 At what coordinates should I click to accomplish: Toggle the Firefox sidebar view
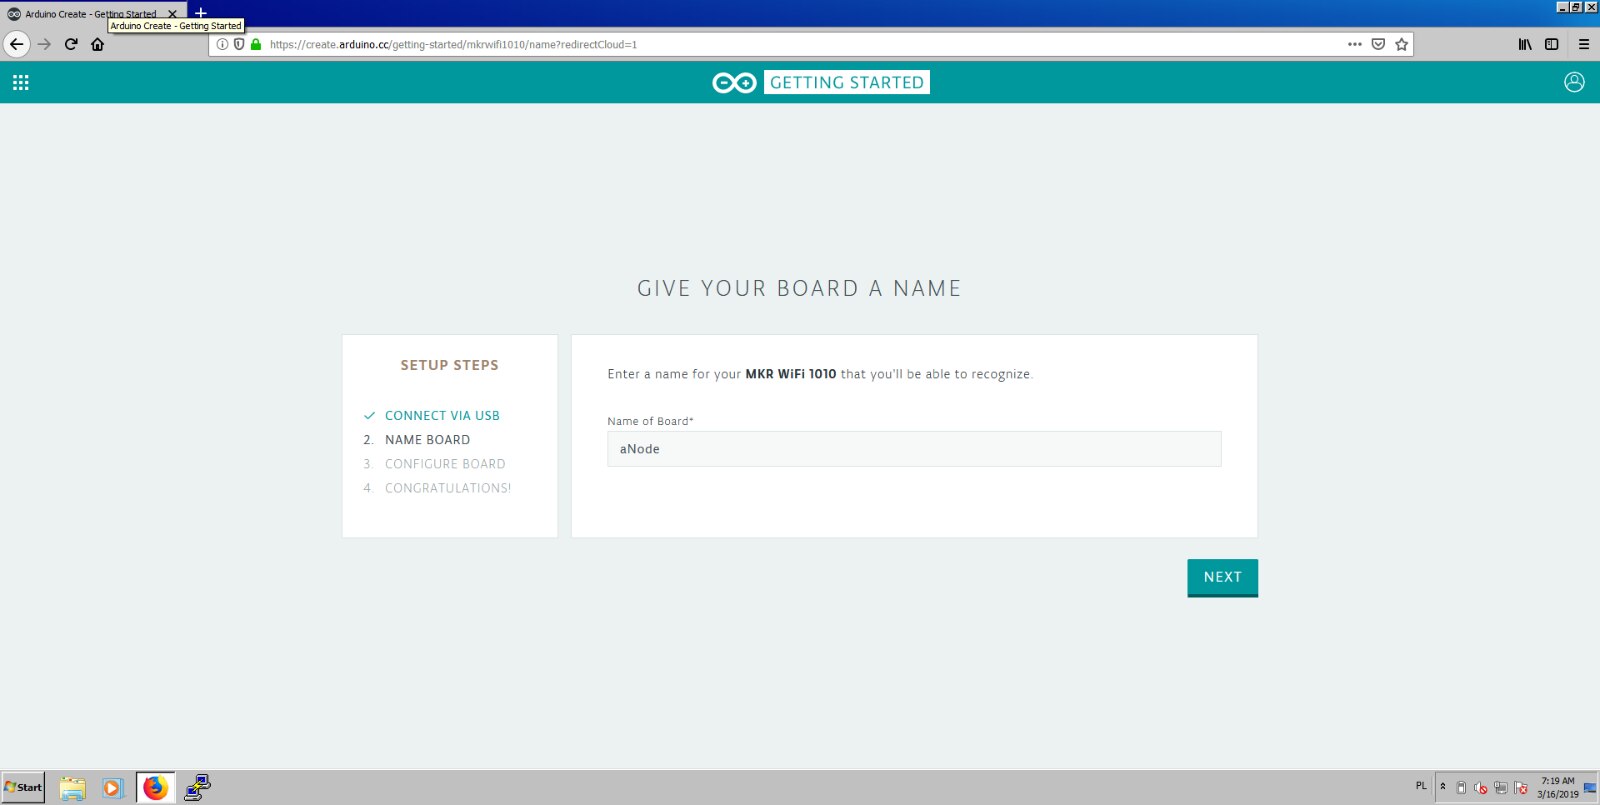(x=1552, y=44)
